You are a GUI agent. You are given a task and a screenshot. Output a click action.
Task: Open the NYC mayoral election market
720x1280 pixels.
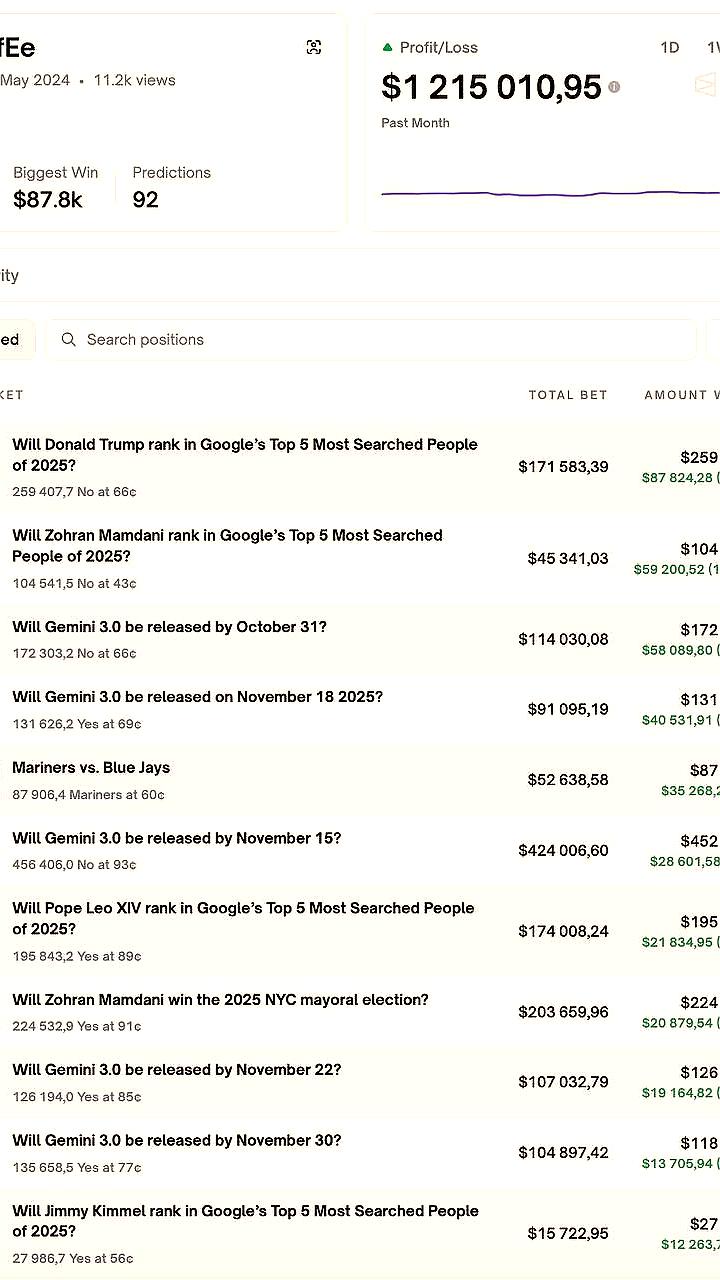[x=219, y=999]
